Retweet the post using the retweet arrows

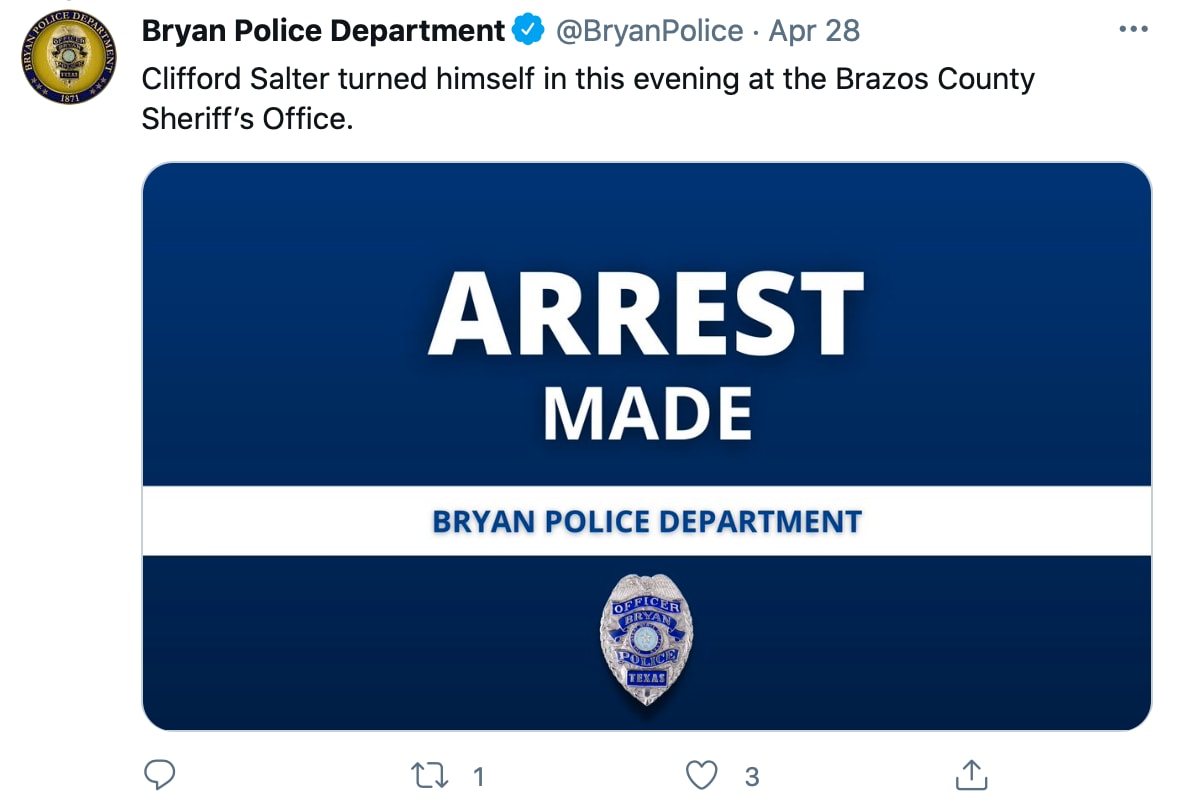[430, 776]
